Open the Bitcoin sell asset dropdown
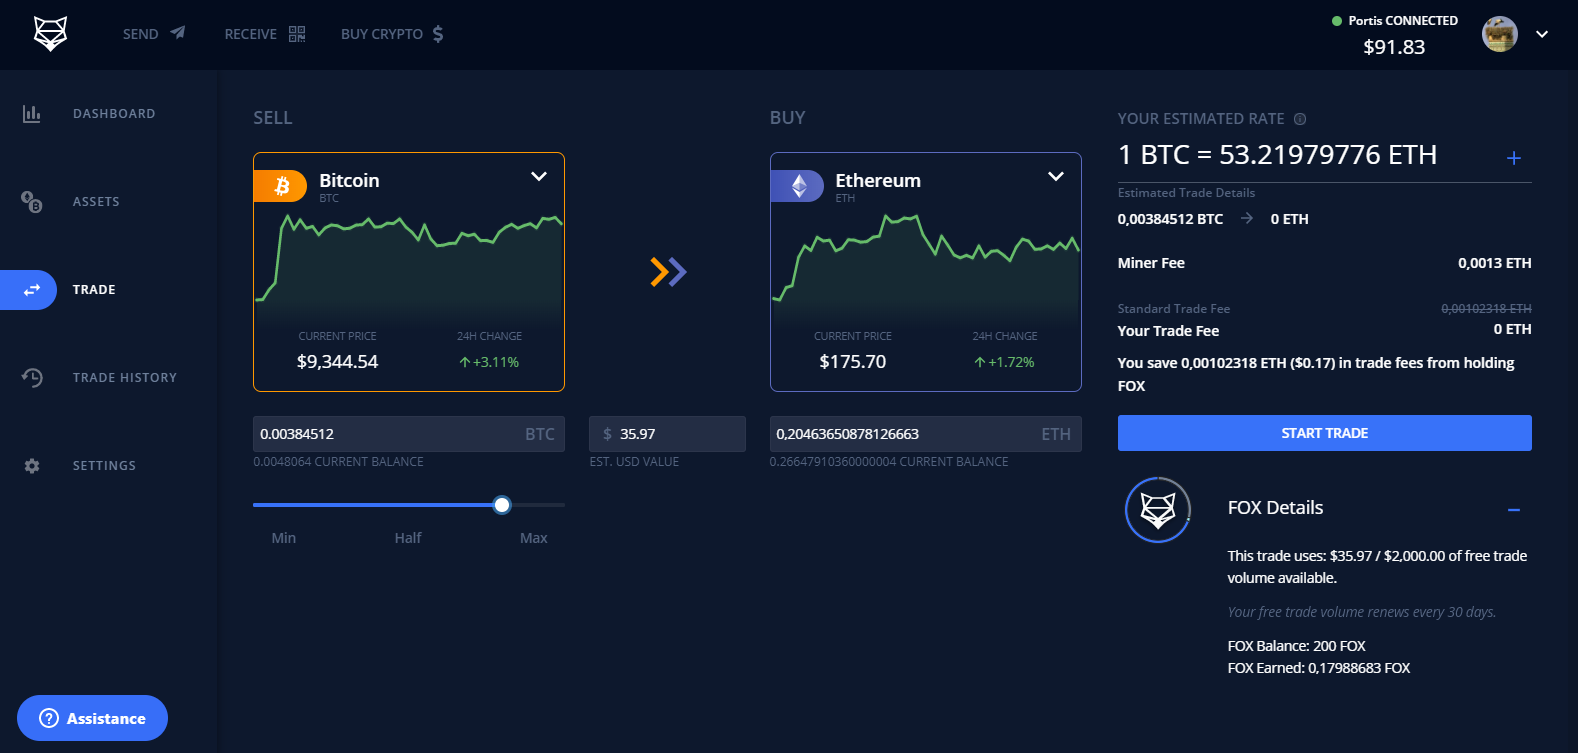The width and height of the screenshot is (1578, 753). (x=539, y=177)
